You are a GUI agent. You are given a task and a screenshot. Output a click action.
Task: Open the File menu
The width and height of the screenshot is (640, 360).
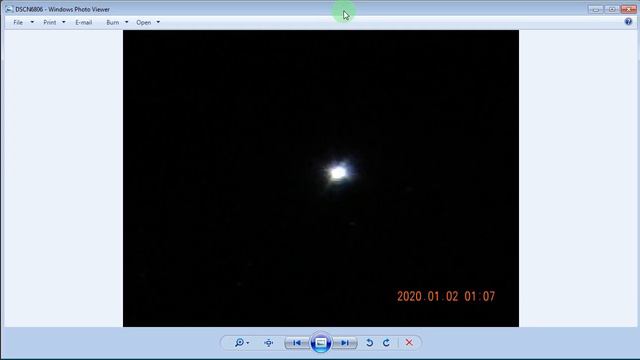18,22
